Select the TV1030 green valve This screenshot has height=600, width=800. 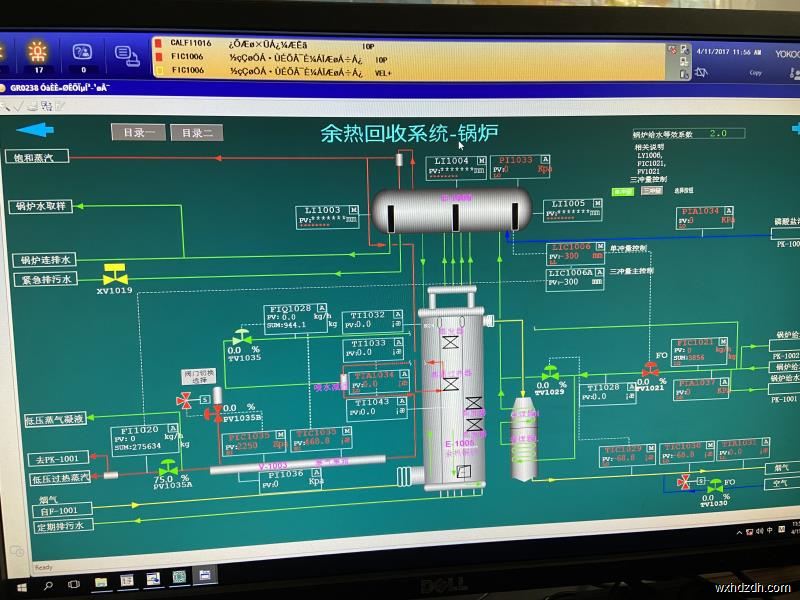point(715,486)
